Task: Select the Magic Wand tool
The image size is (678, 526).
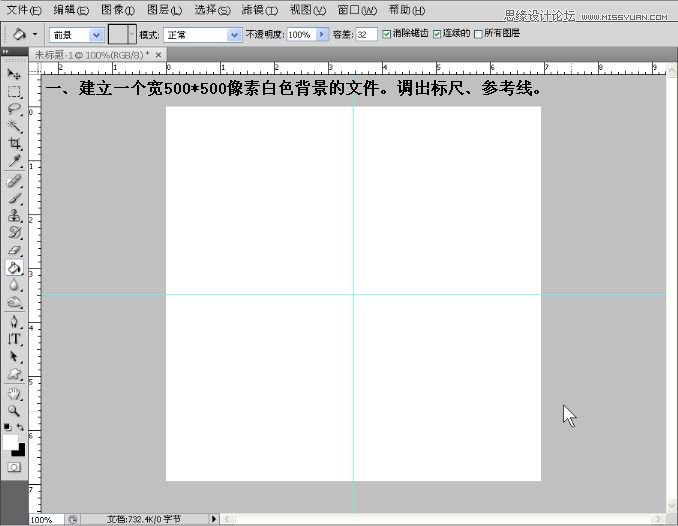Action: tap(14, 126)
